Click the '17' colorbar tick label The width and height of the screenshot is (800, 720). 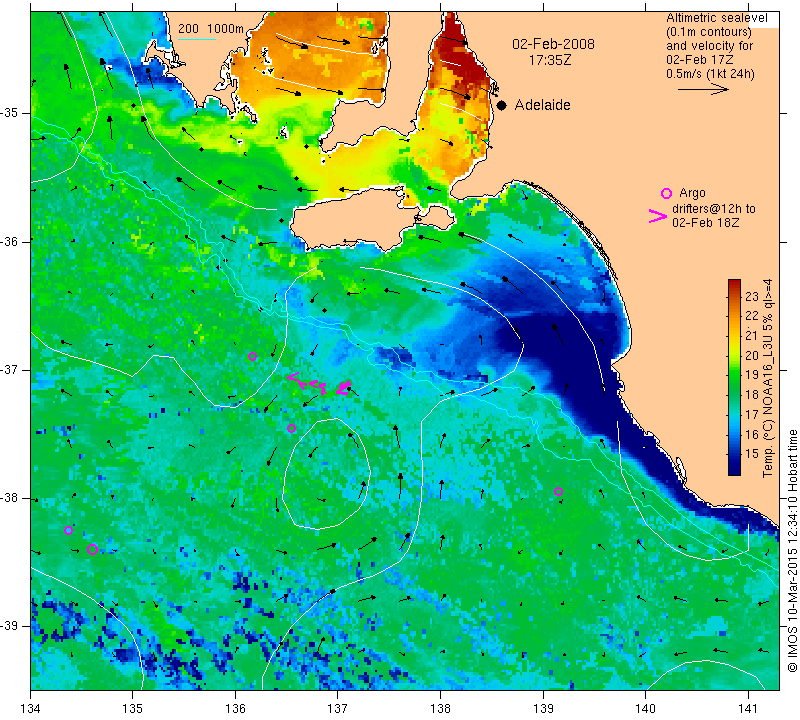(x=752, y=414)
